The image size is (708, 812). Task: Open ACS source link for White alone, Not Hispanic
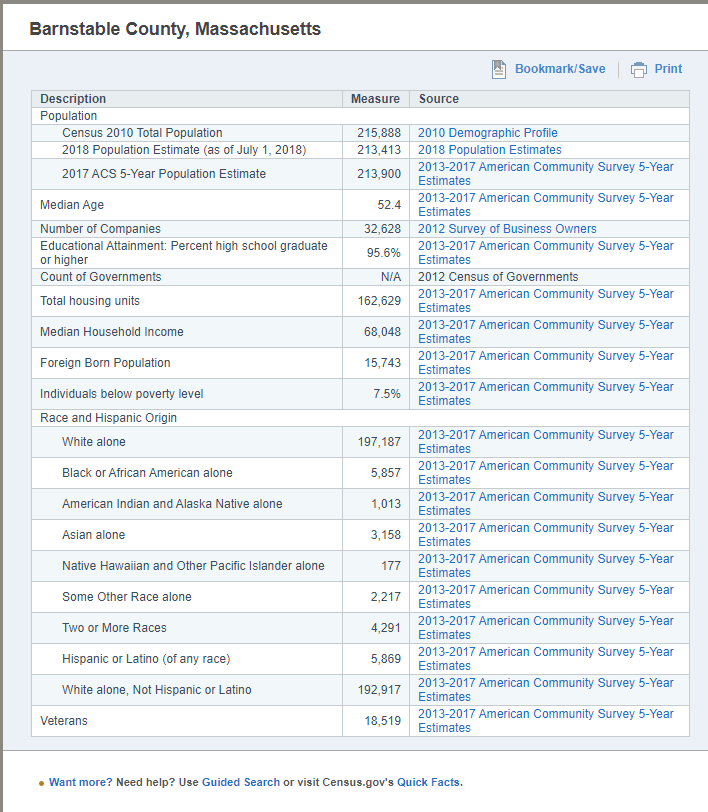pos(546,690)
